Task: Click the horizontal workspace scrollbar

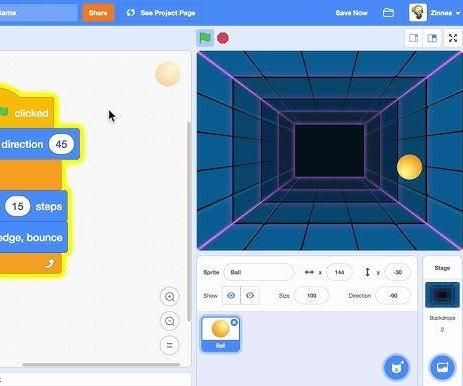Action: [x=101, y=364]
